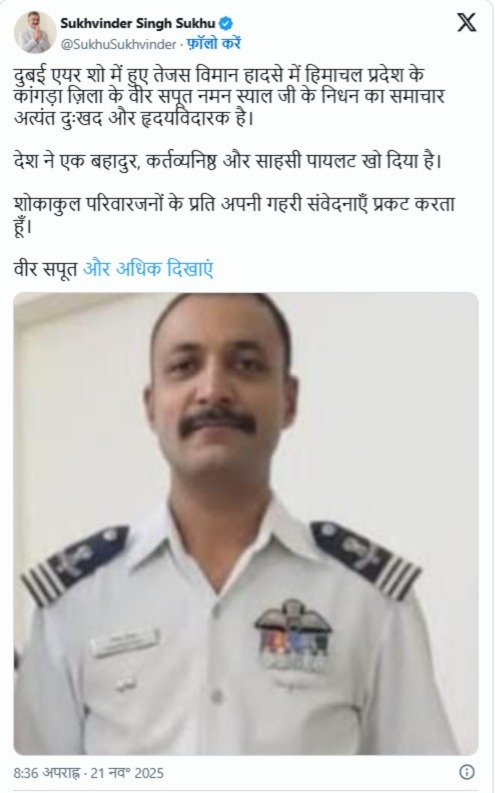Click the man's face in the photo
The image size is (495, 793).
tap(219, 400)
